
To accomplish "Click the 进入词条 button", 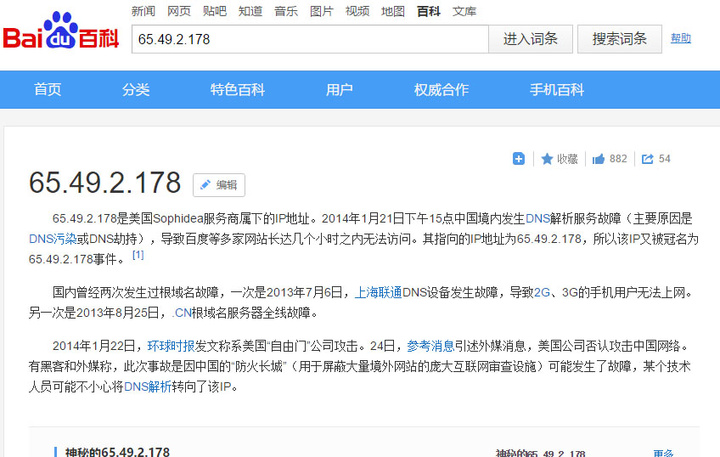I will pos(530,39).
